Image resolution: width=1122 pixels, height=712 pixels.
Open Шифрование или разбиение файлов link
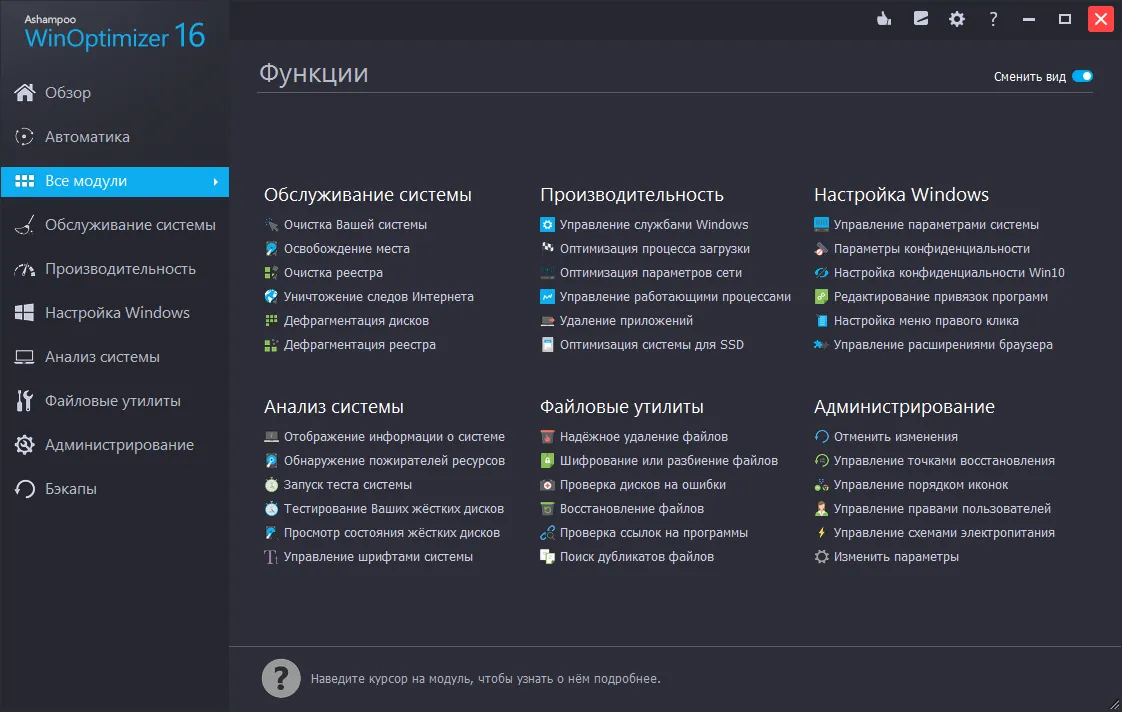(668, 461)
